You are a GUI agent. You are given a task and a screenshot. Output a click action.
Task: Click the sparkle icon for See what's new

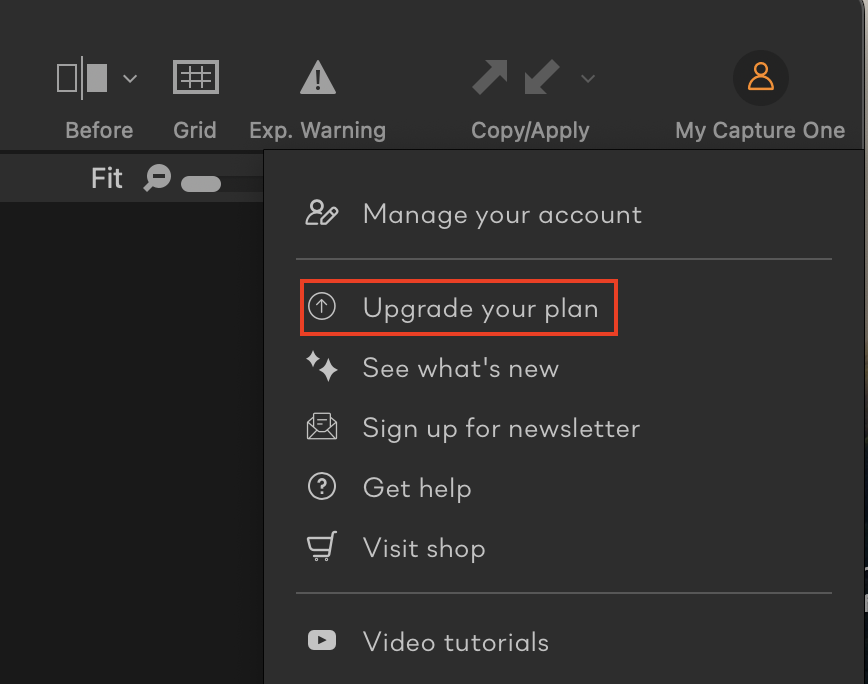[322, 366]
